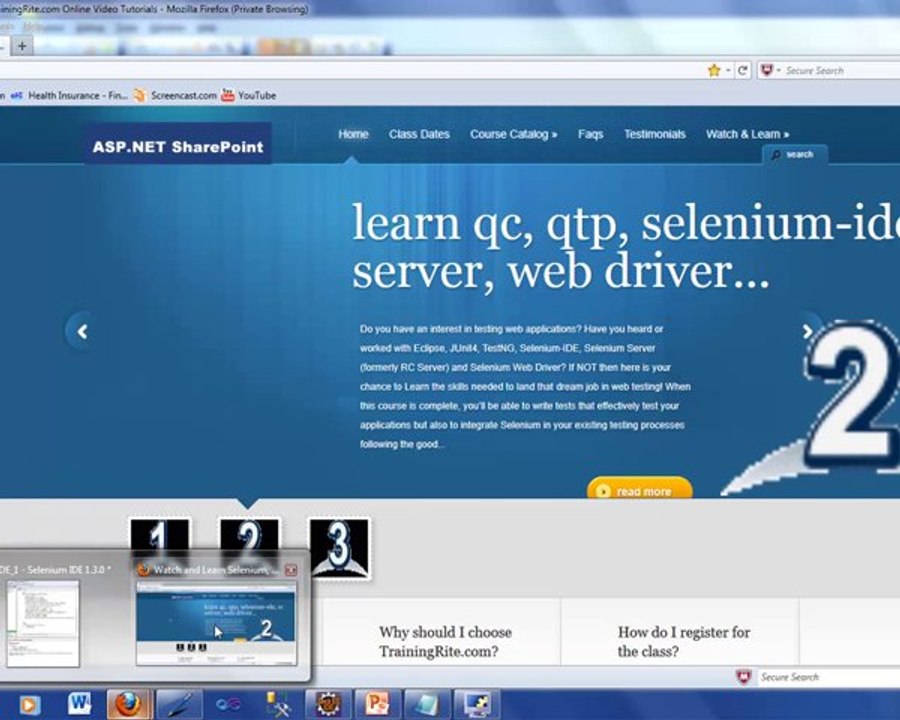
Task: Open the Faqs page
Action: (x=590, y=134)
